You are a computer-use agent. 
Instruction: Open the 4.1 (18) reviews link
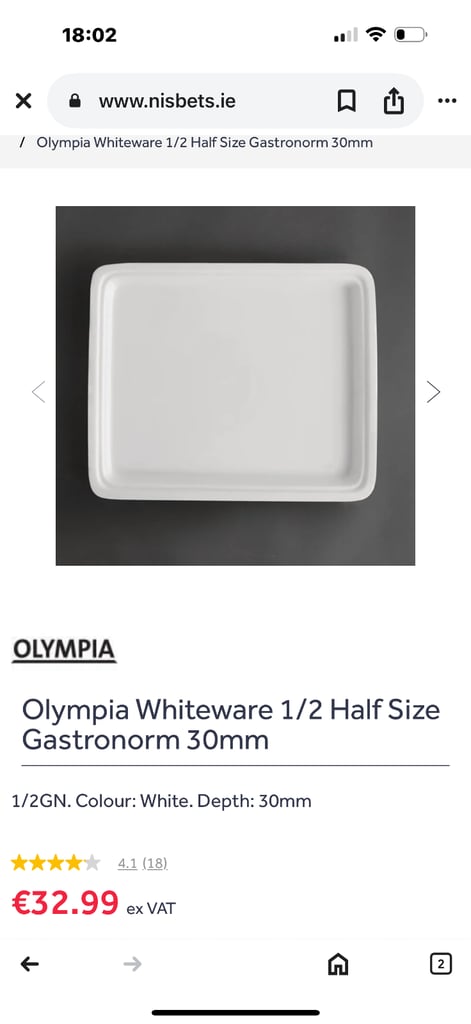[142, 863]
